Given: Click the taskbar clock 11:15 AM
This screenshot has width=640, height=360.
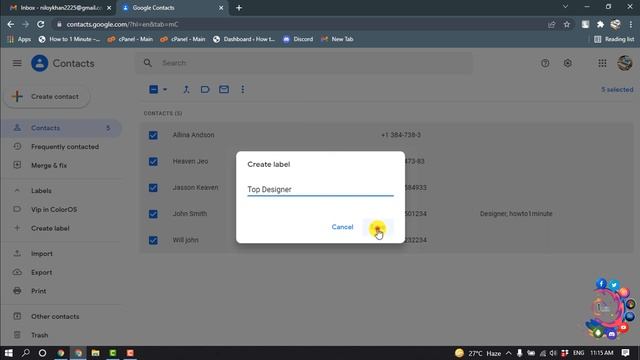Looking at the screenshot, I should point(602,353).
